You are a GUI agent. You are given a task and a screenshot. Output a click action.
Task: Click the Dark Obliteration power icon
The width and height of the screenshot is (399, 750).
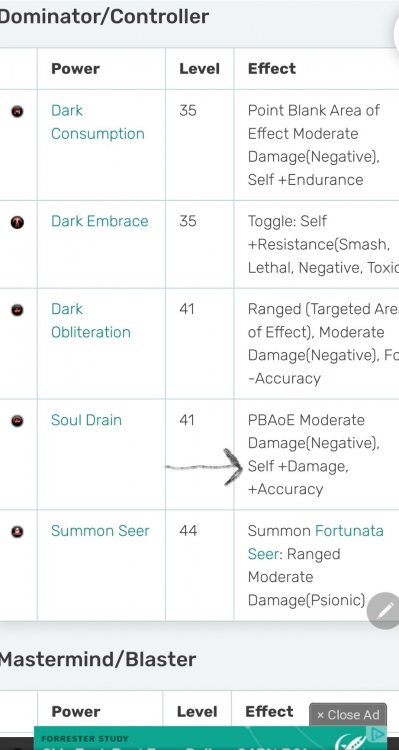coord(17,310)
